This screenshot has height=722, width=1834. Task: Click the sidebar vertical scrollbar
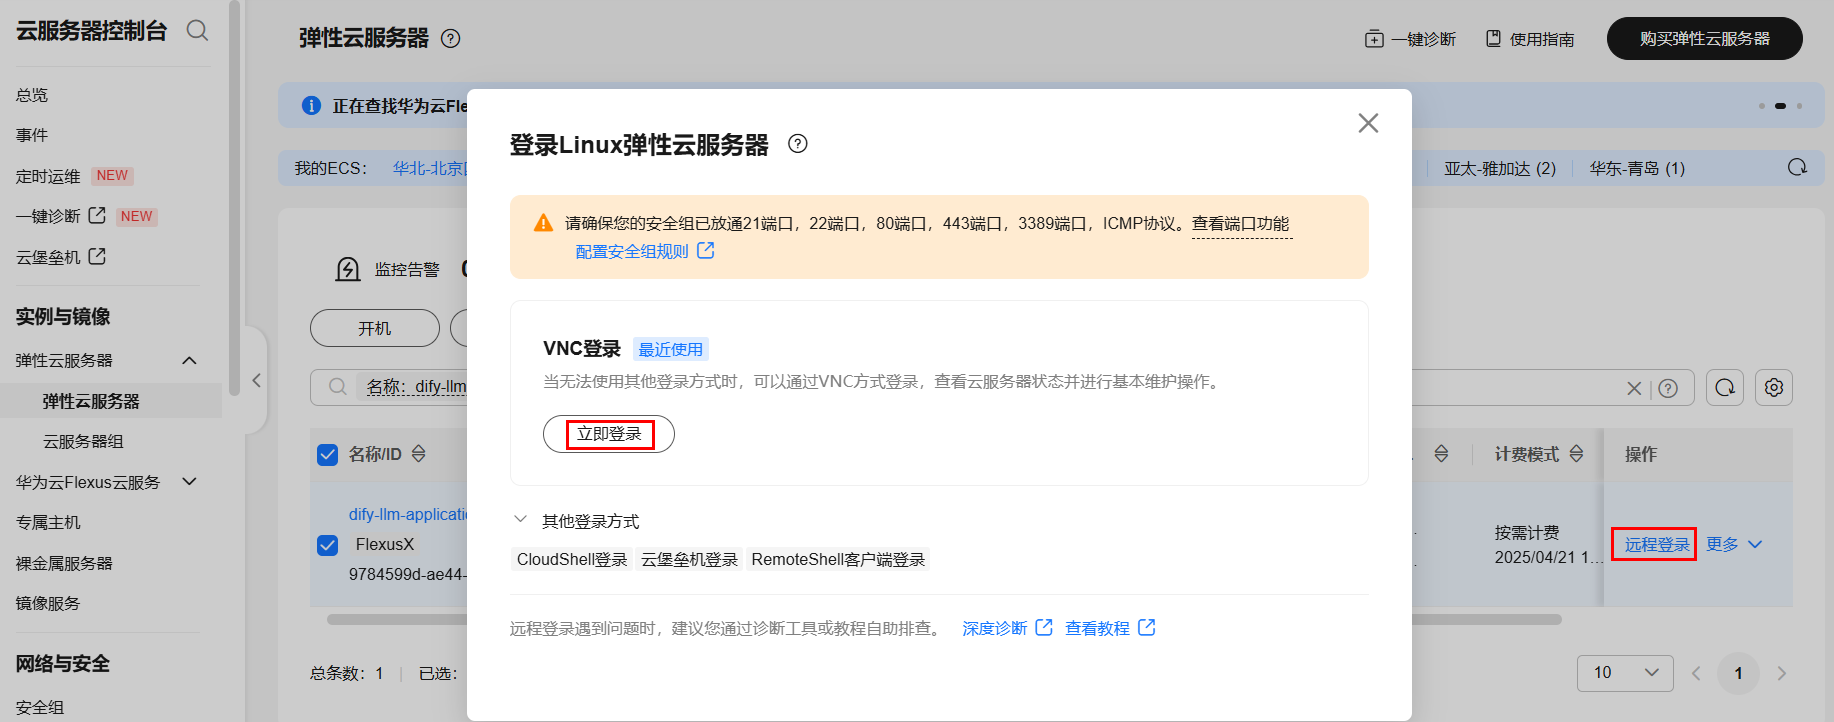coord(234,198)
